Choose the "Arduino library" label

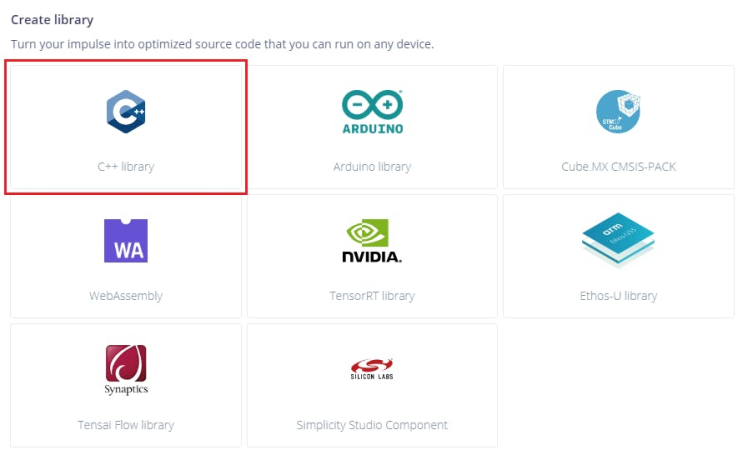372,167
